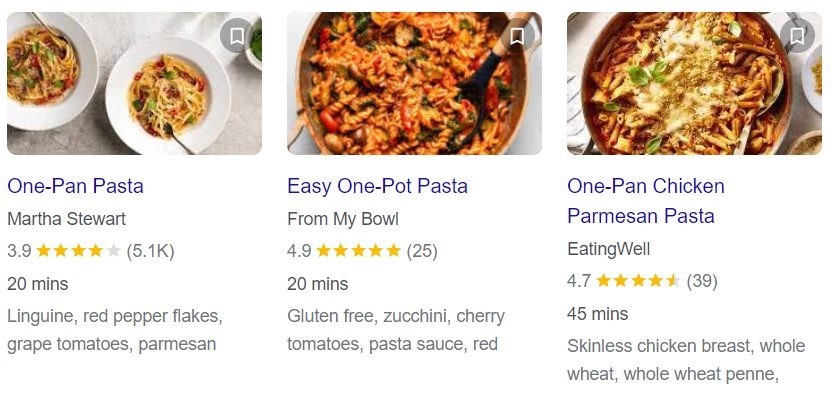Save the Easy One-Pot Pasta recipe bookmark
The height and width of the screenshot is (395, 836).
click(x=517, y=36)
